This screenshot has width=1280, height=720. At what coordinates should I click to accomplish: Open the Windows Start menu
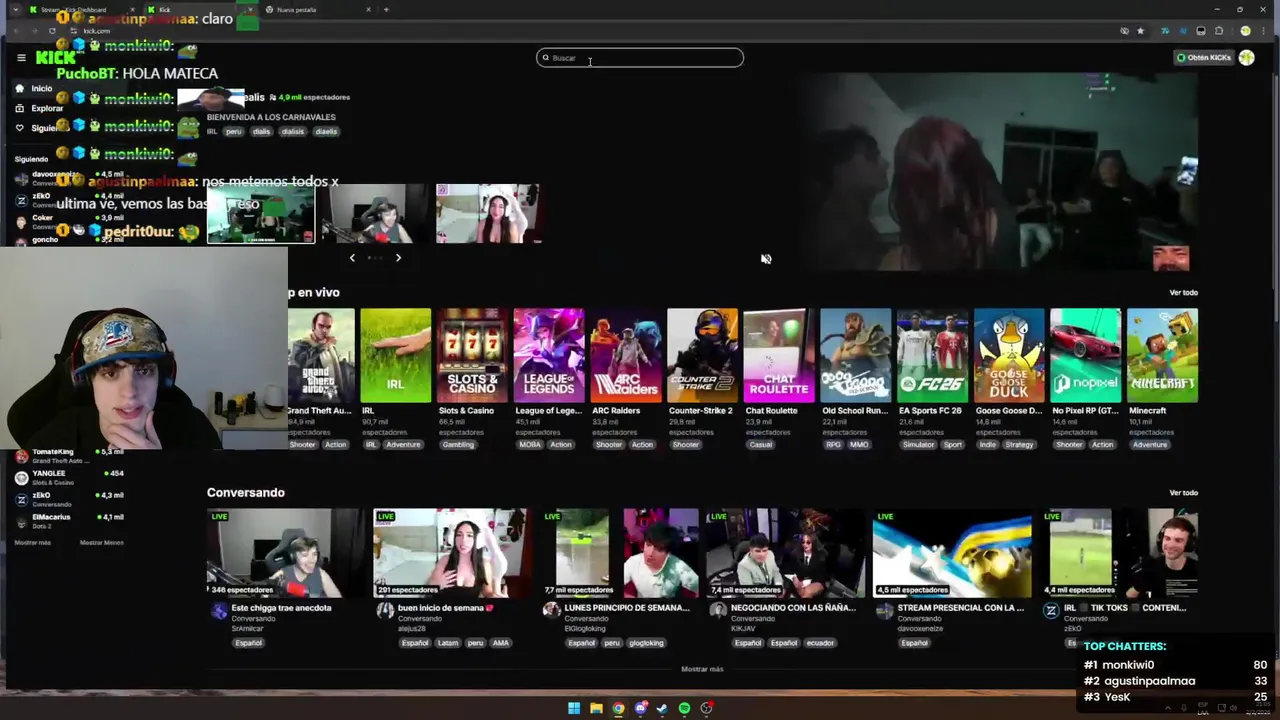coord(574,708)
